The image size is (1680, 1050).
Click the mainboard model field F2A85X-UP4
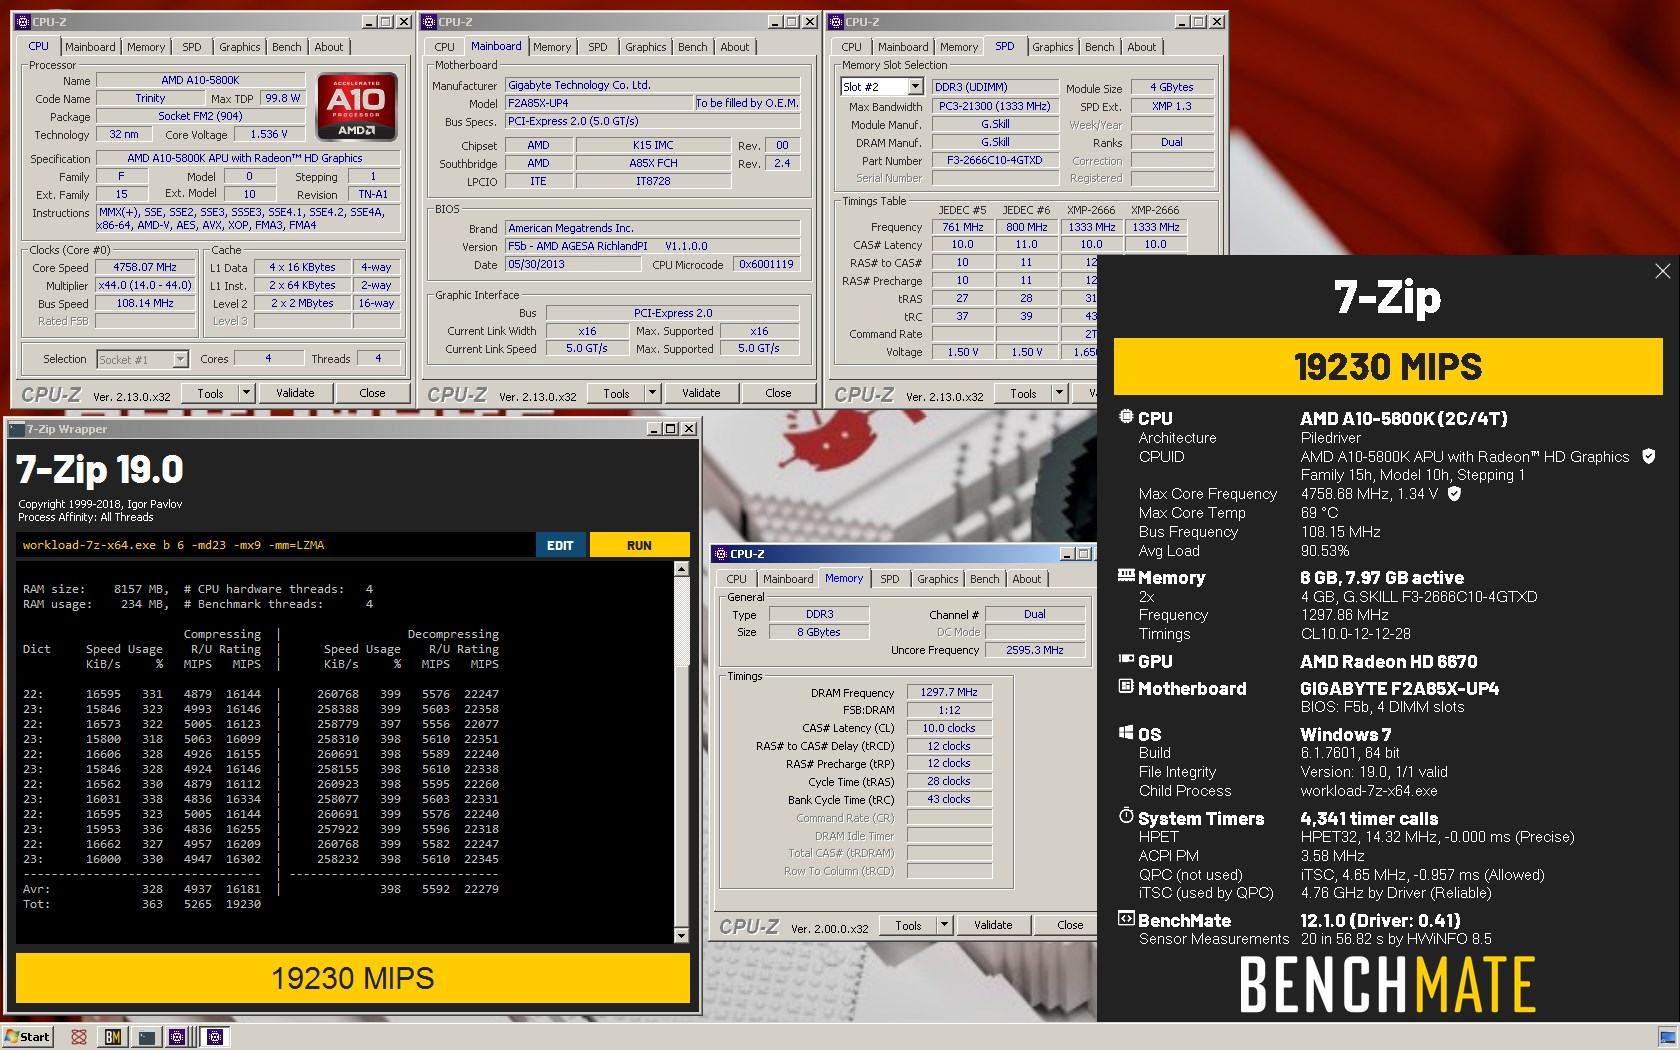pos(599,103)
